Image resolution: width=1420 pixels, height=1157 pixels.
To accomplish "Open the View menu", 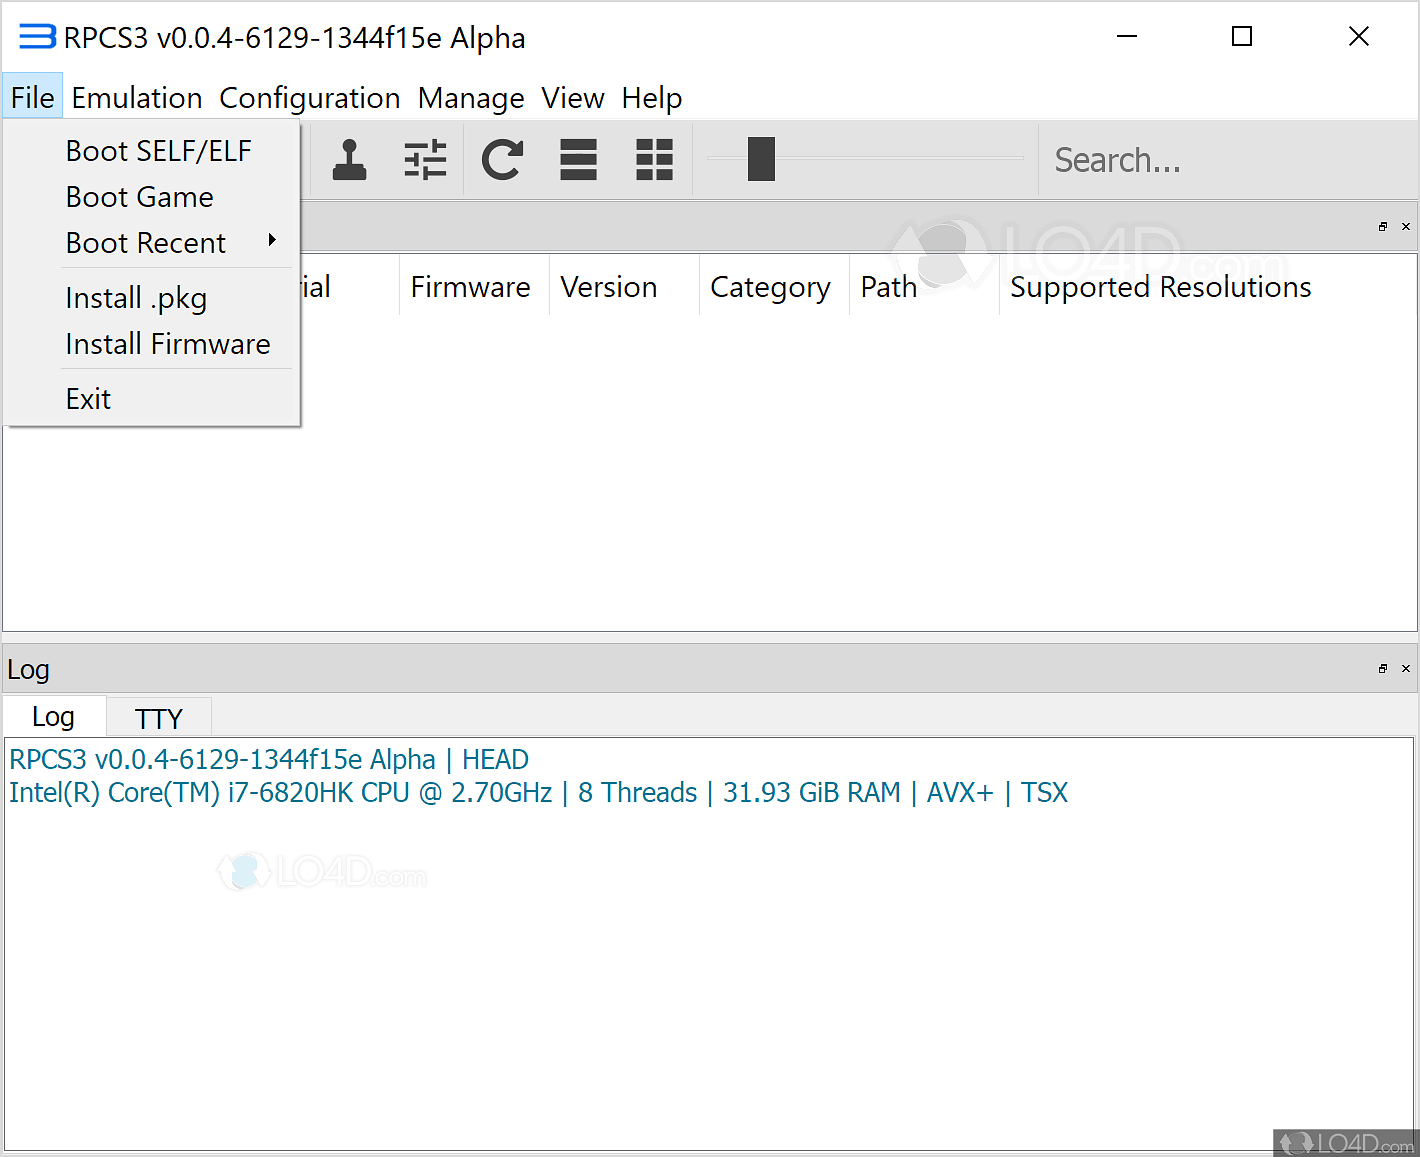I will (573, 98).
